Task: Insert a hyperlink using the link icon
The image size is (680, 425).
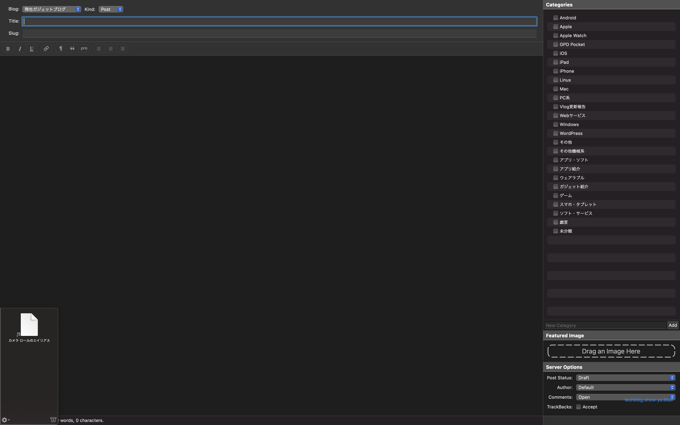Action: (46, 48)
